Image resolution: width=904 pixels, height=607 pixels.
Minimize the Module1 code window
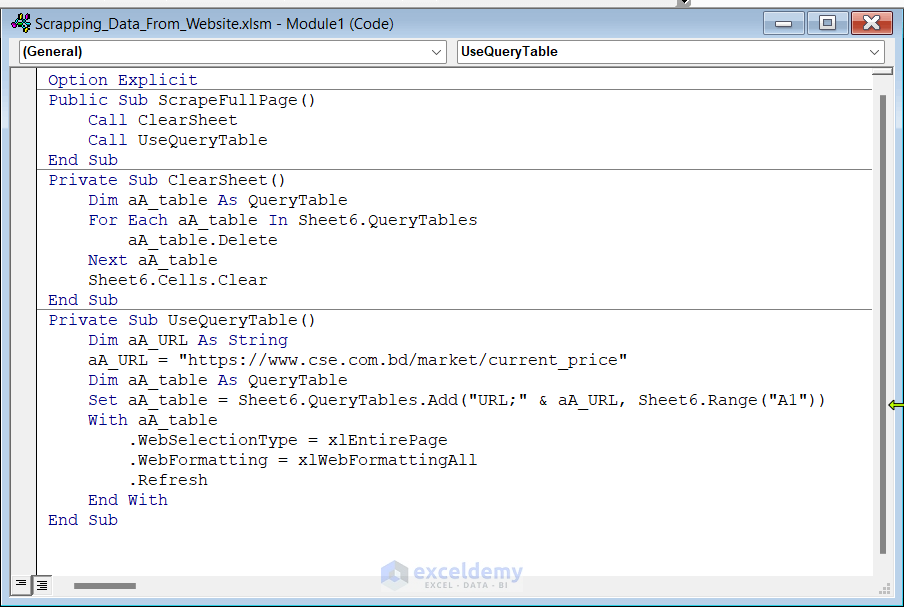784,23
